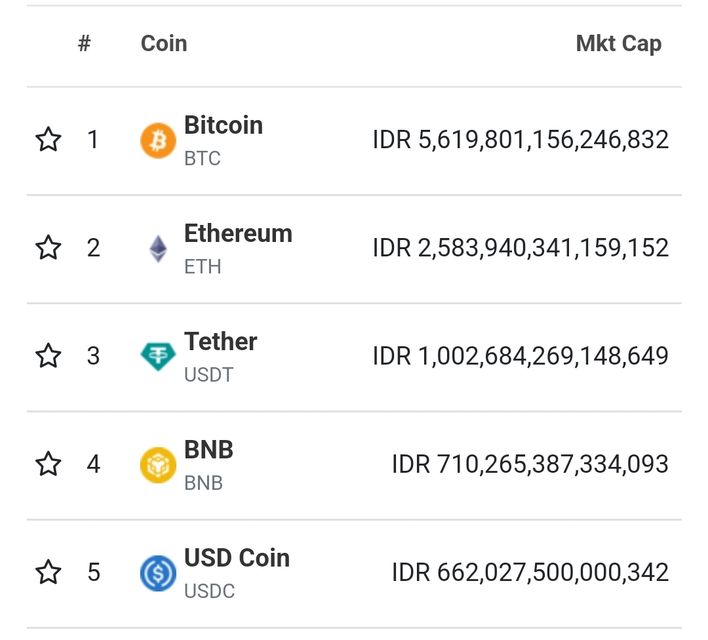
Task: Open the Ethereum coin page link
Action: [238, 234]
